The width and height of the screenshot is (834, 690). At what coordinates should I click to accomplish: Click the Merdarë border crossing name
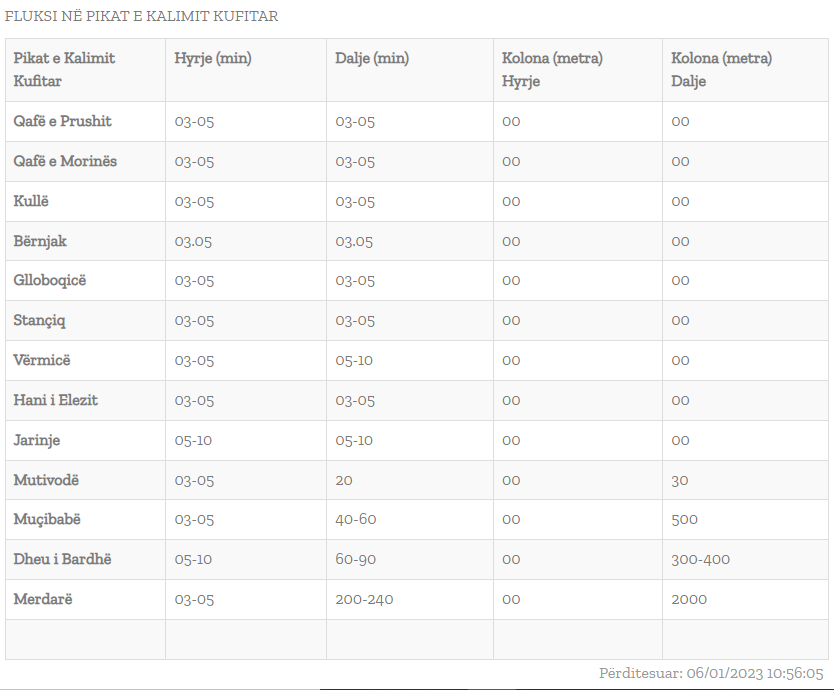tap(43, 599)
